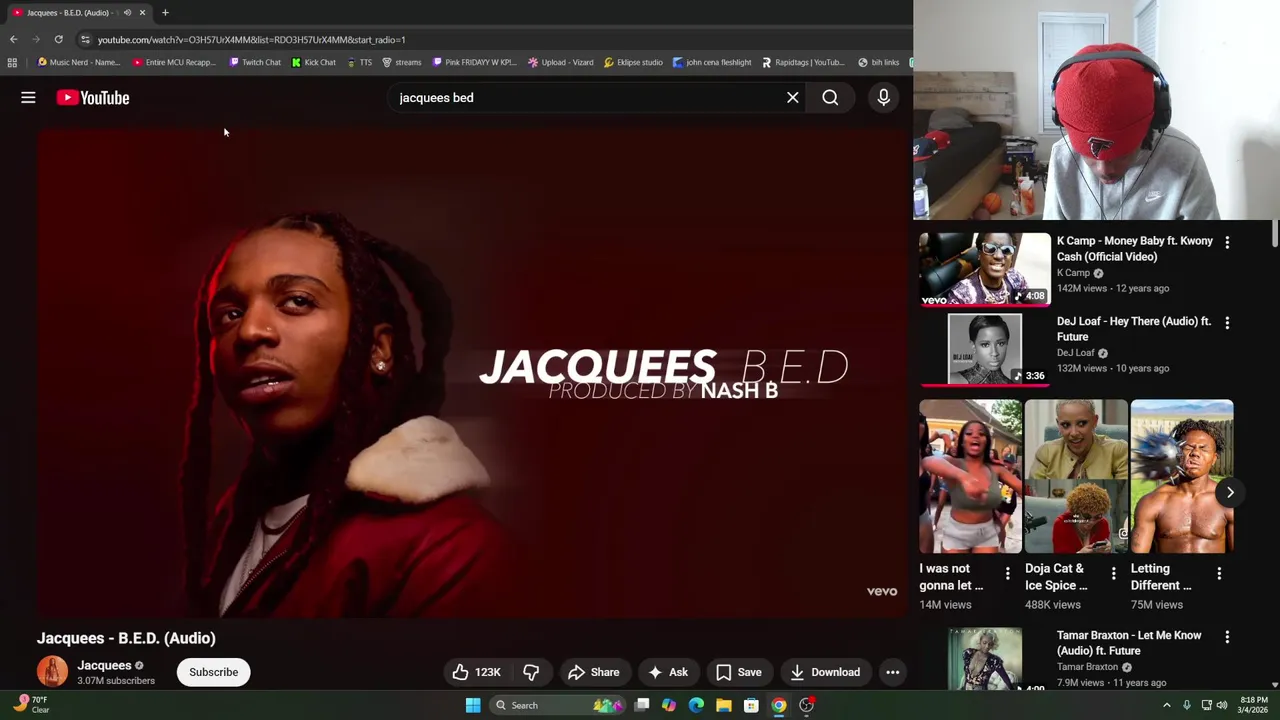1280x720 pixels.
Task: Open the Jacquees channel avatar
Action: 53,672
